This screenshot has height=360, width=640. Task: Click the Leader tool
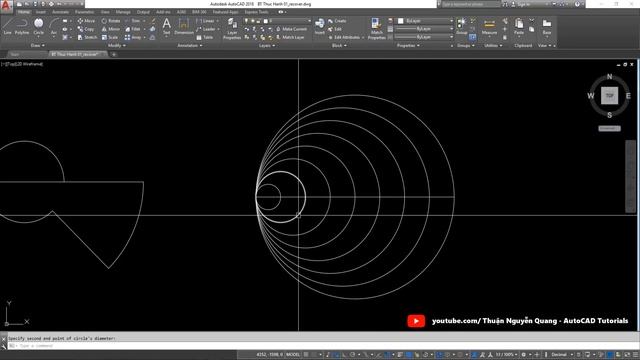(206, 29)
